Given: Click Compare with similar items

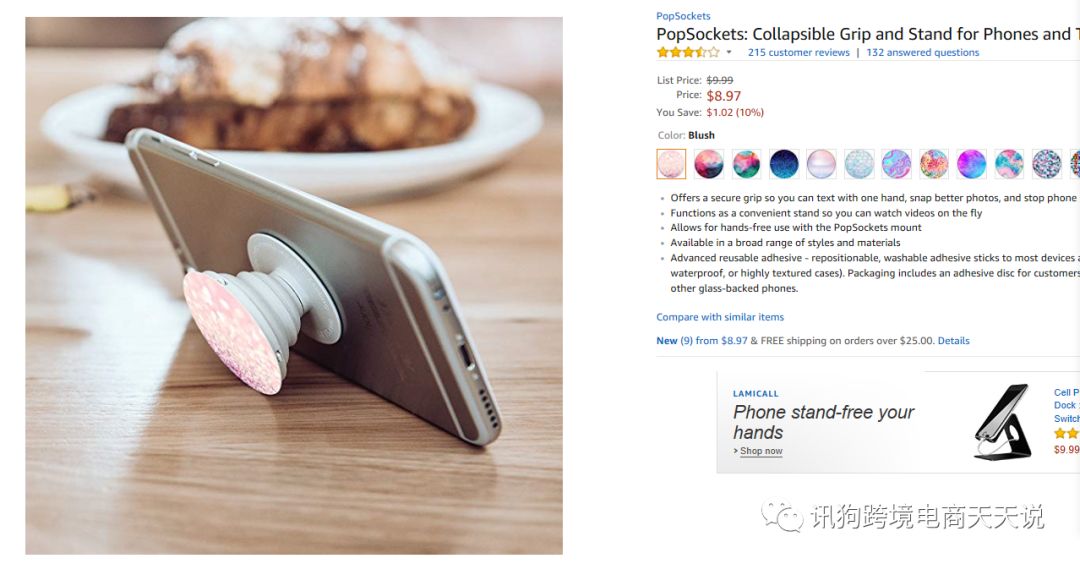Looking at the screenshot, I should (720, 317).
